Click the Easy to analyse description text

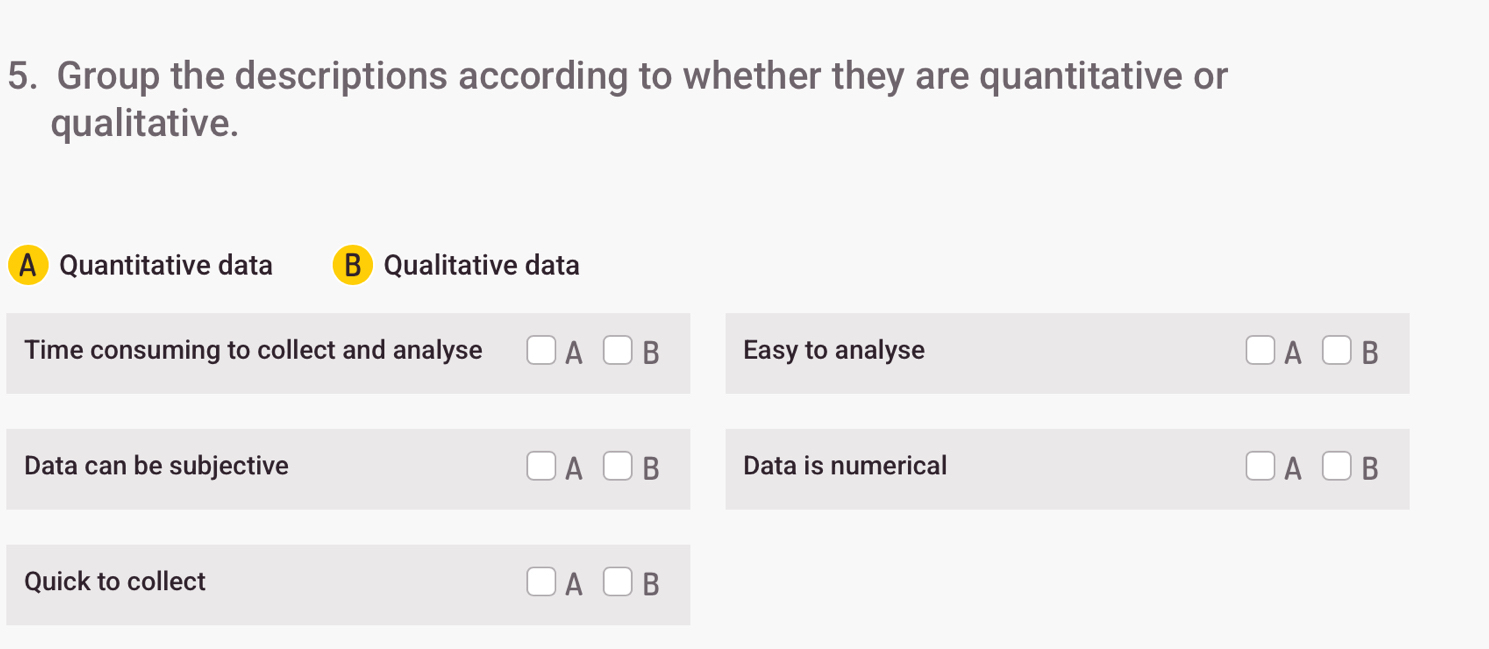click(834, 350)
